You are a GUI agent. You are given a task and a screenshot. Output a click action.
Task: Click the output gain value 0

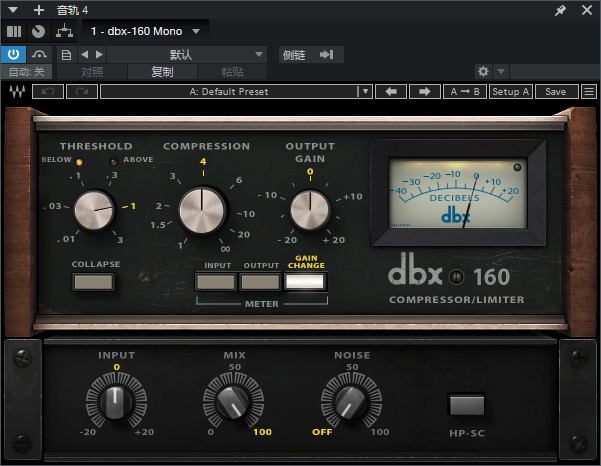tap(310, 171)
